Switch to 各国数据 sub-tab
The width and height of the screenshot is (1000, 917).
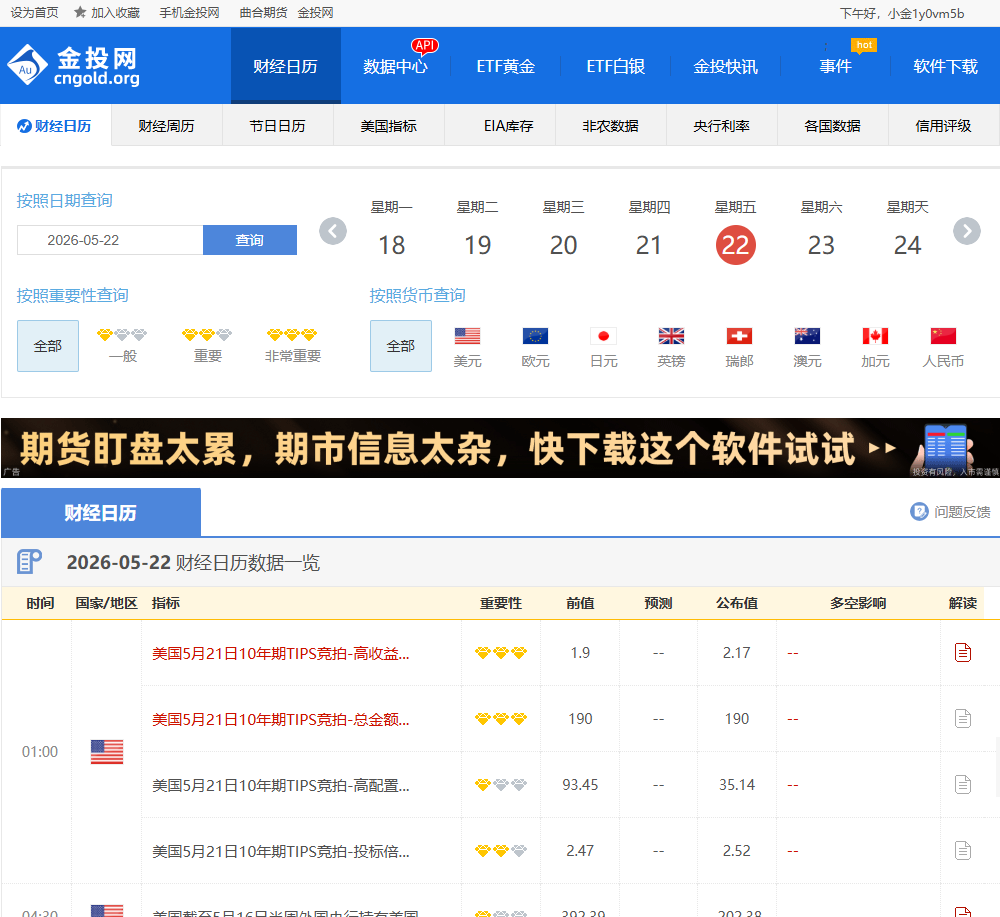[x=832, y=126]
